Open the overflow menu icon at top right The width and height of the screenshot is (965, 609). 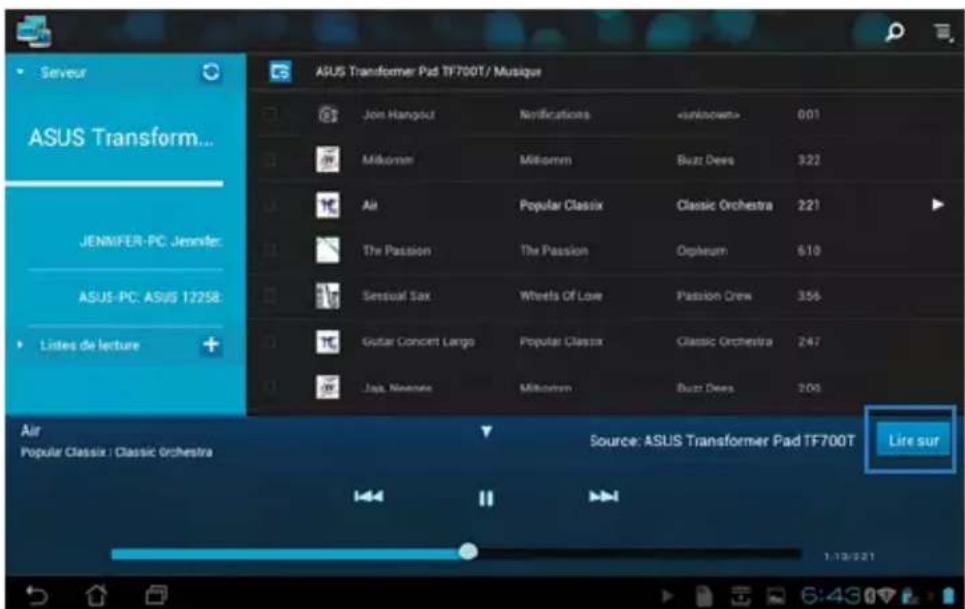pos(942,31)
